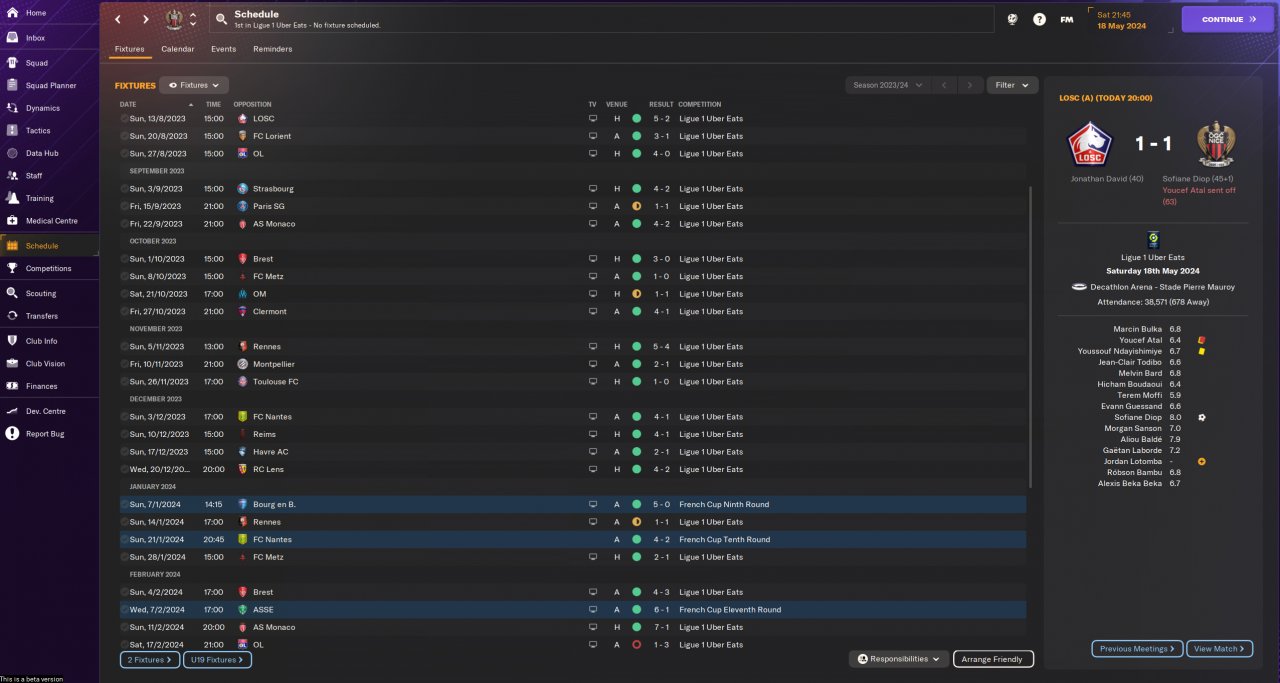This screenshot has height=683, width=1280.
Task: Click the magnifier search icon
Action: coord(221,19)
